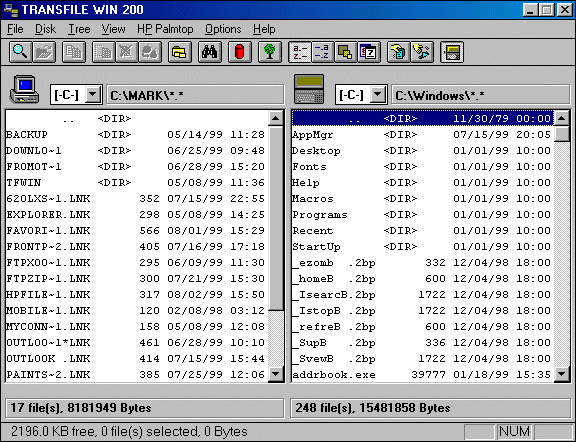Select the highlighted parent directory row in right pane
Screen dimensions: 576x442
423,118
